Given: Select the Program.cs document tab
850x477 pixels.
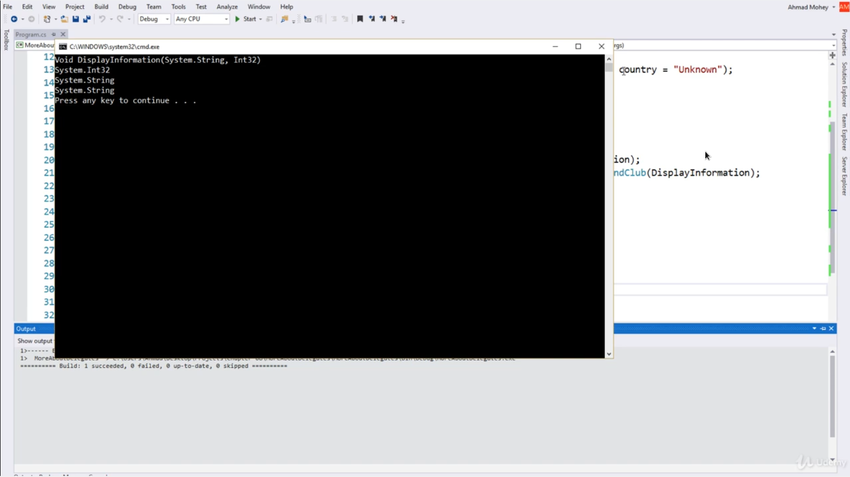Looking at the screenshot, I should [x=31, y=34].
